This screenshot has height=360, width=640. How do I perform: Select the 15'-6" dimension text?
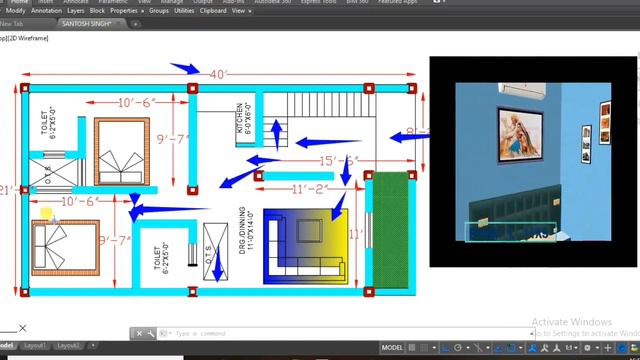coord(339,160)
